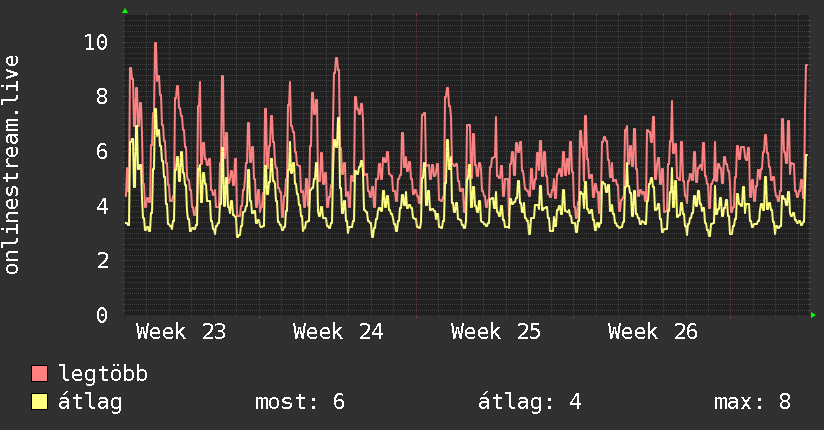Click the onlinestream.live vertical axis title
The height and width of the screenshot is (430, 824).
point(11,165)
